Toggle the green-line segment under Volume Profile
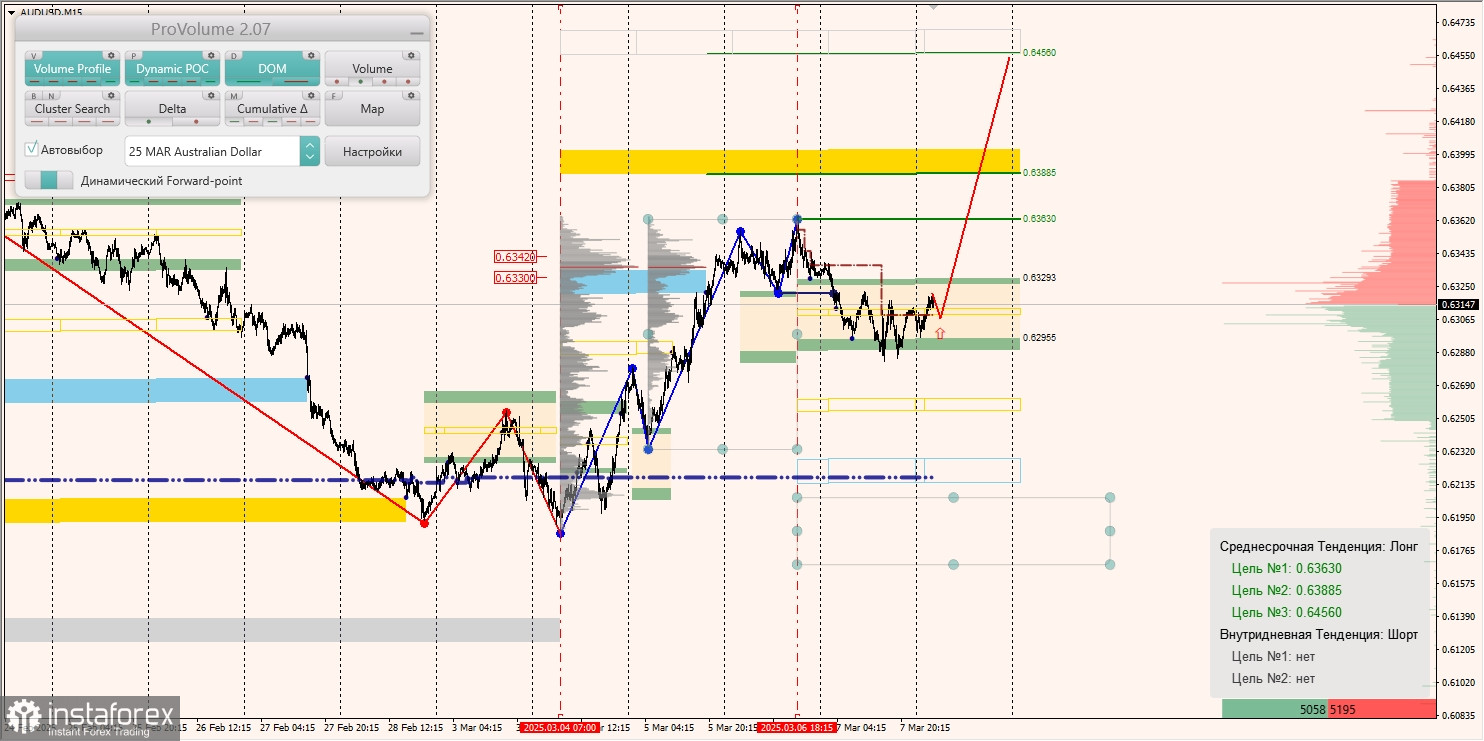Viewport: 1484px width, 741px height. (111, 81)
